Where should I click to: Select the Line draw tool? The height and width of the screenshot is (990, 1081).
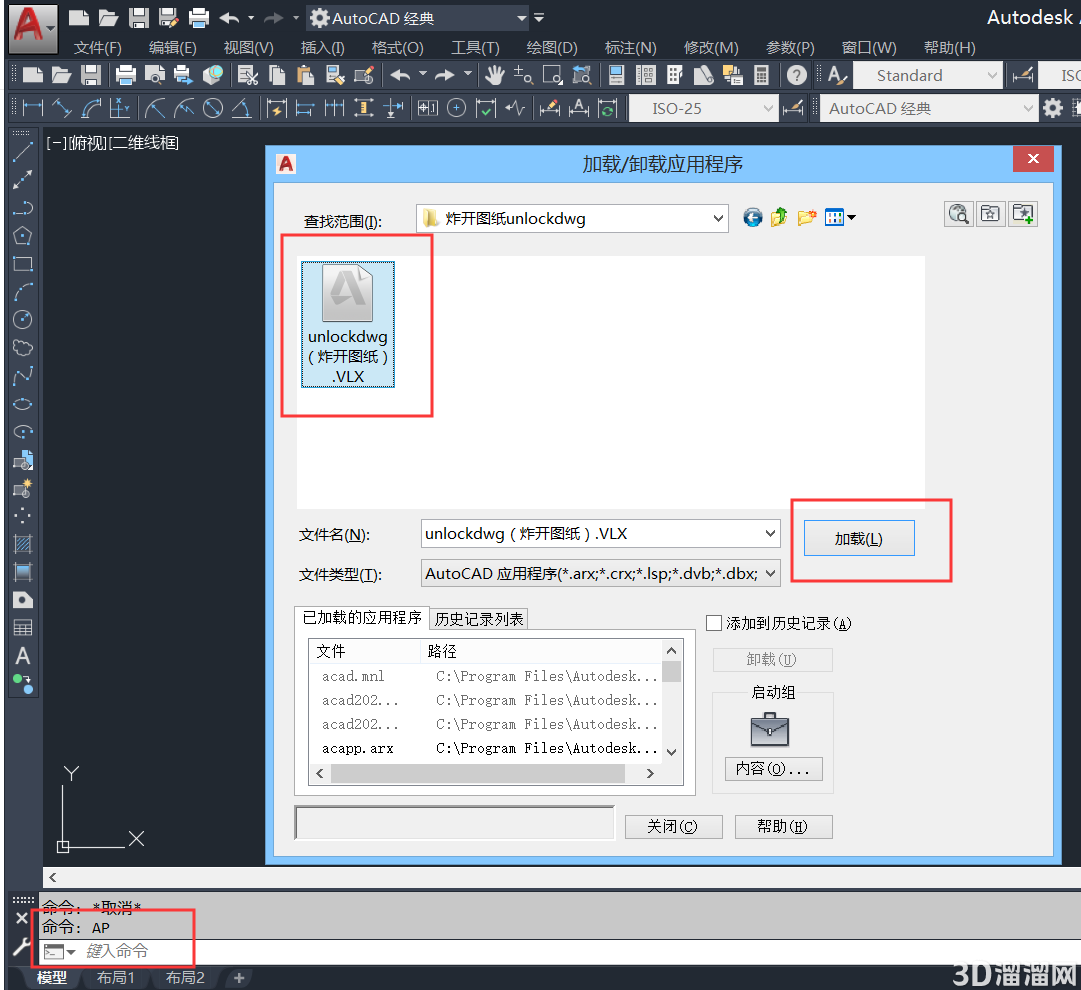click(x=23, y=152)
